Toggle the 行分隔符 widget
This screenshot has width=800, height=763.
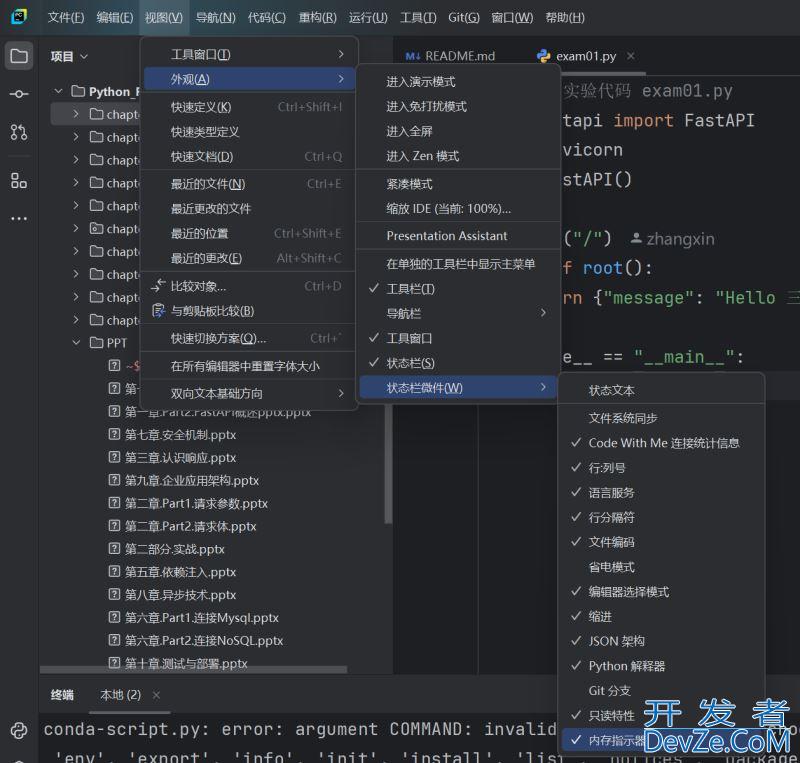[x=661, y=517]
